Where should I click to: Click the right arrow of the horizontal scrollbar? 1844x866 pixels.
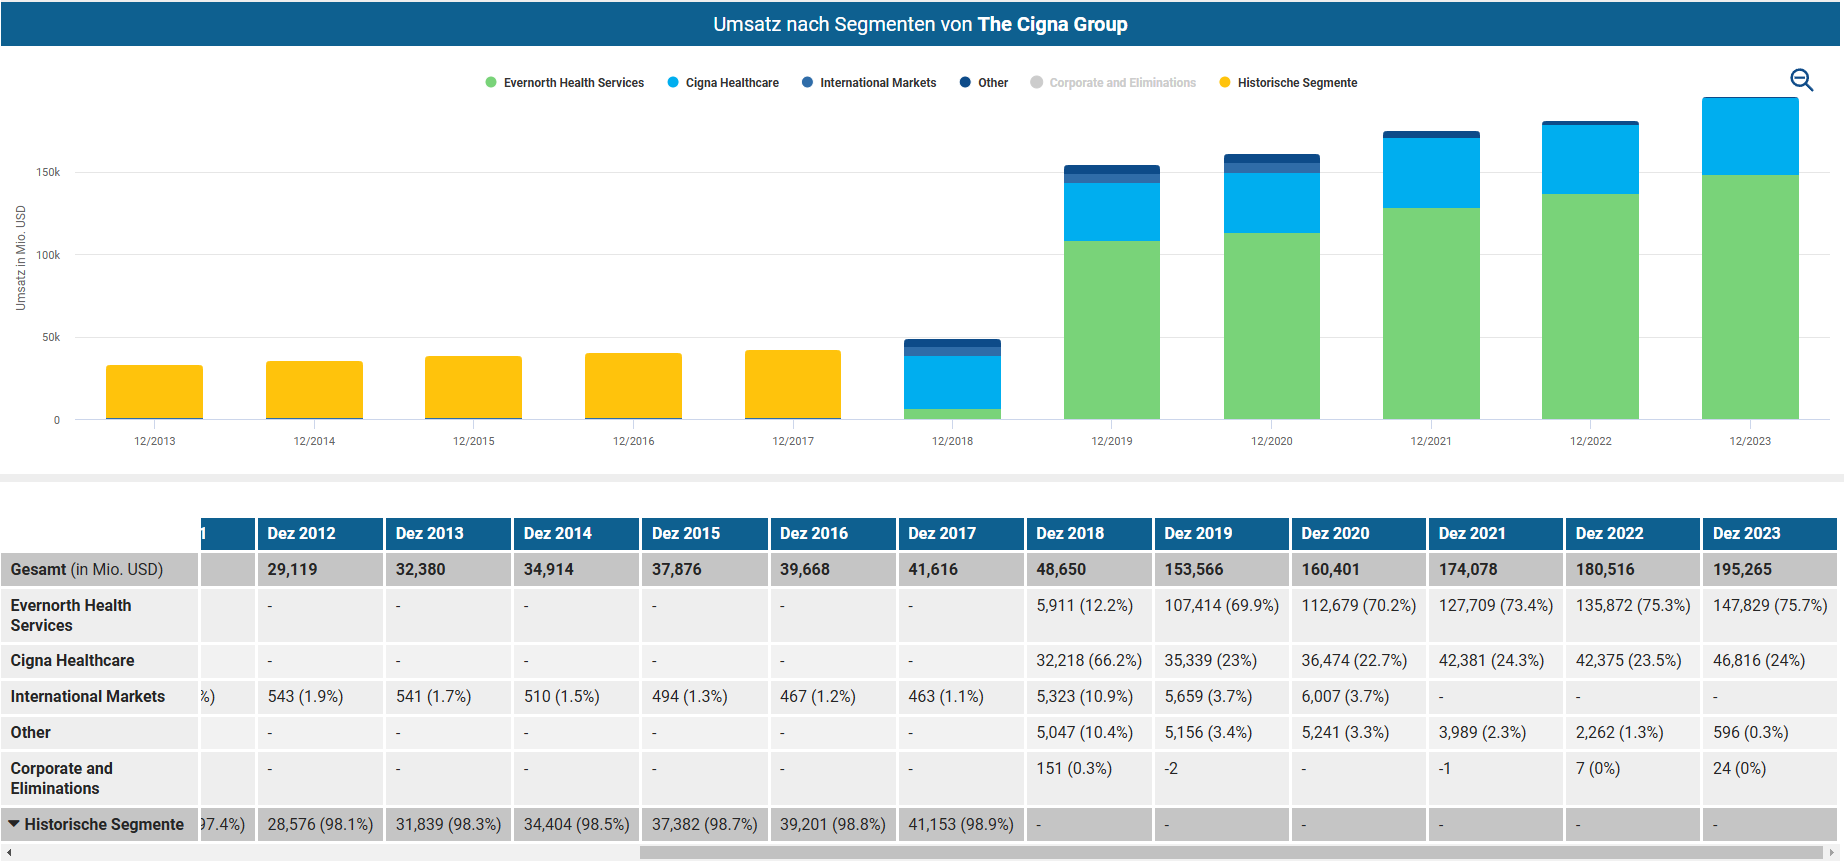point(1832,853)
